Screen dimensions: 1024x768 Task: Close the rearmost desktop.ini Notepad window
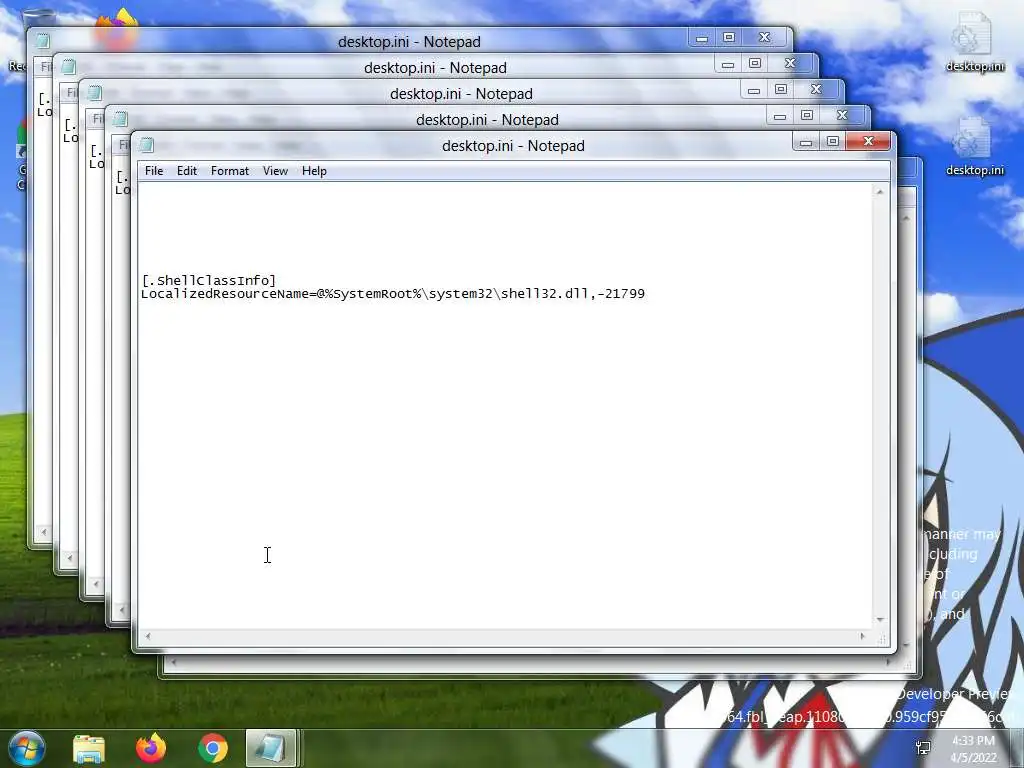(764, 37)
